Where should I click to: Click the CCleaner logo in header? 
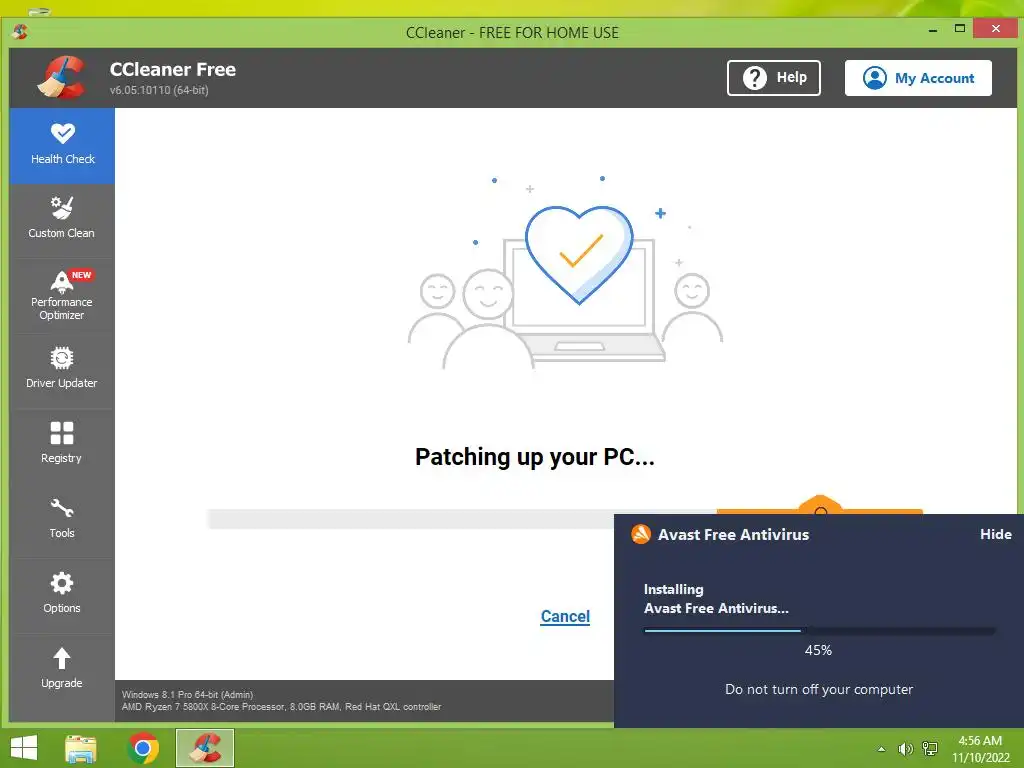[x=62, y=77]
